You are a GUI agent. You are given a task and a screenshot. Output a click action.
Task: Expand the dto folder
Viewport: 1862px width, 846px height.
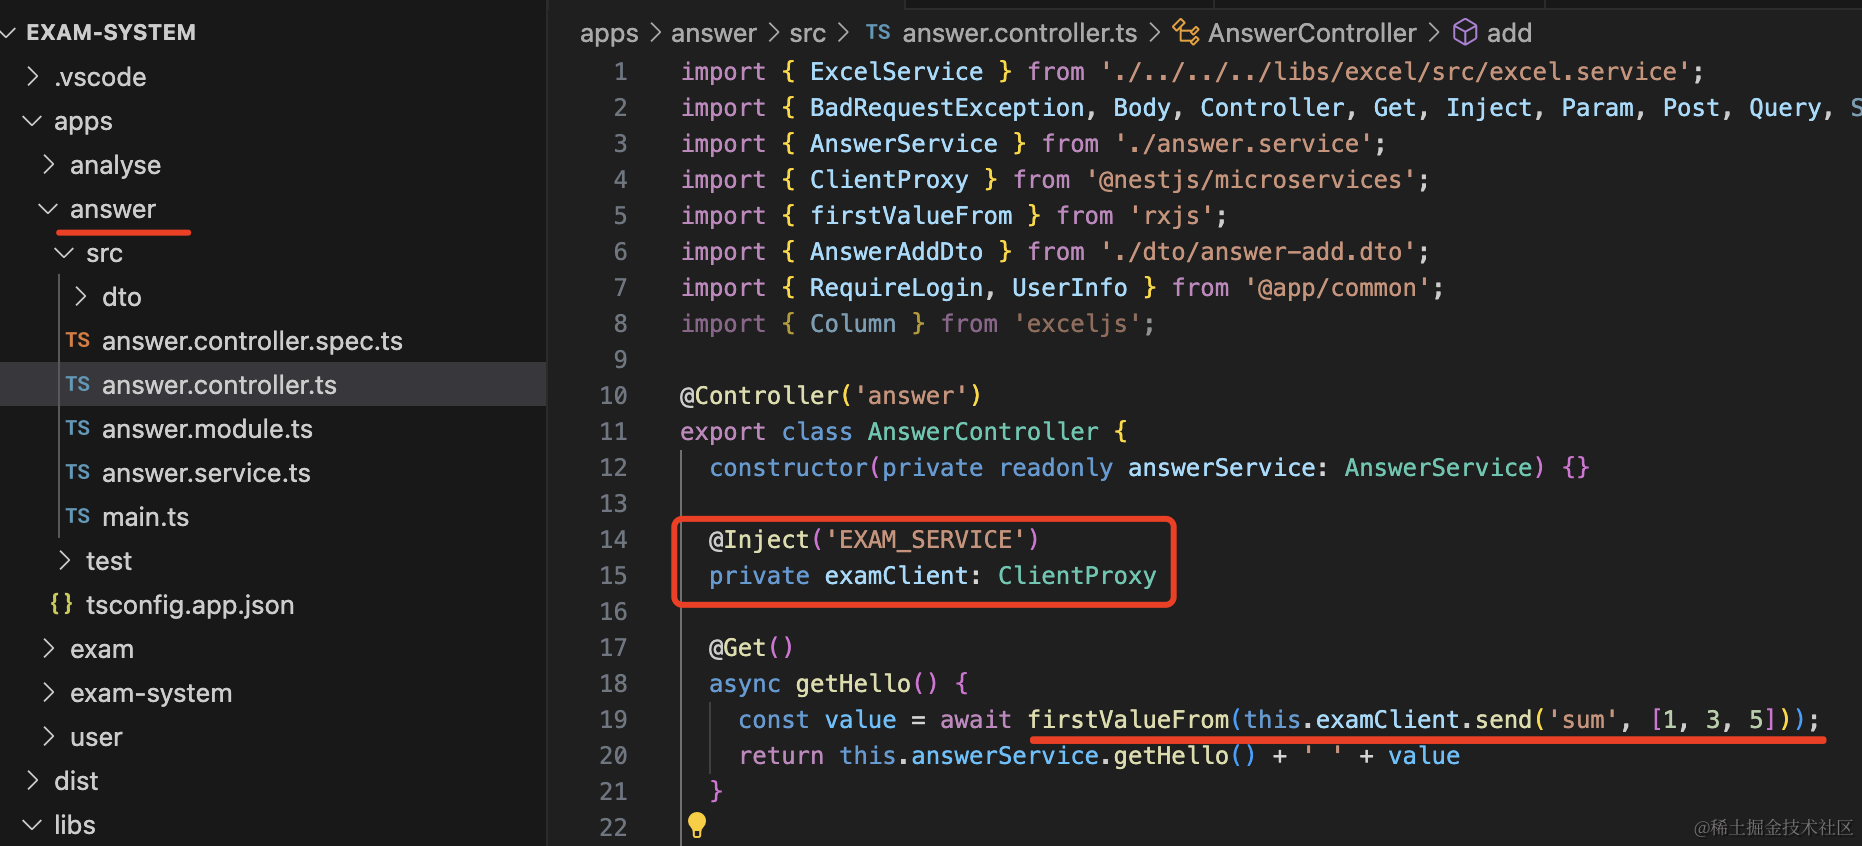click(x=81, y=297)
